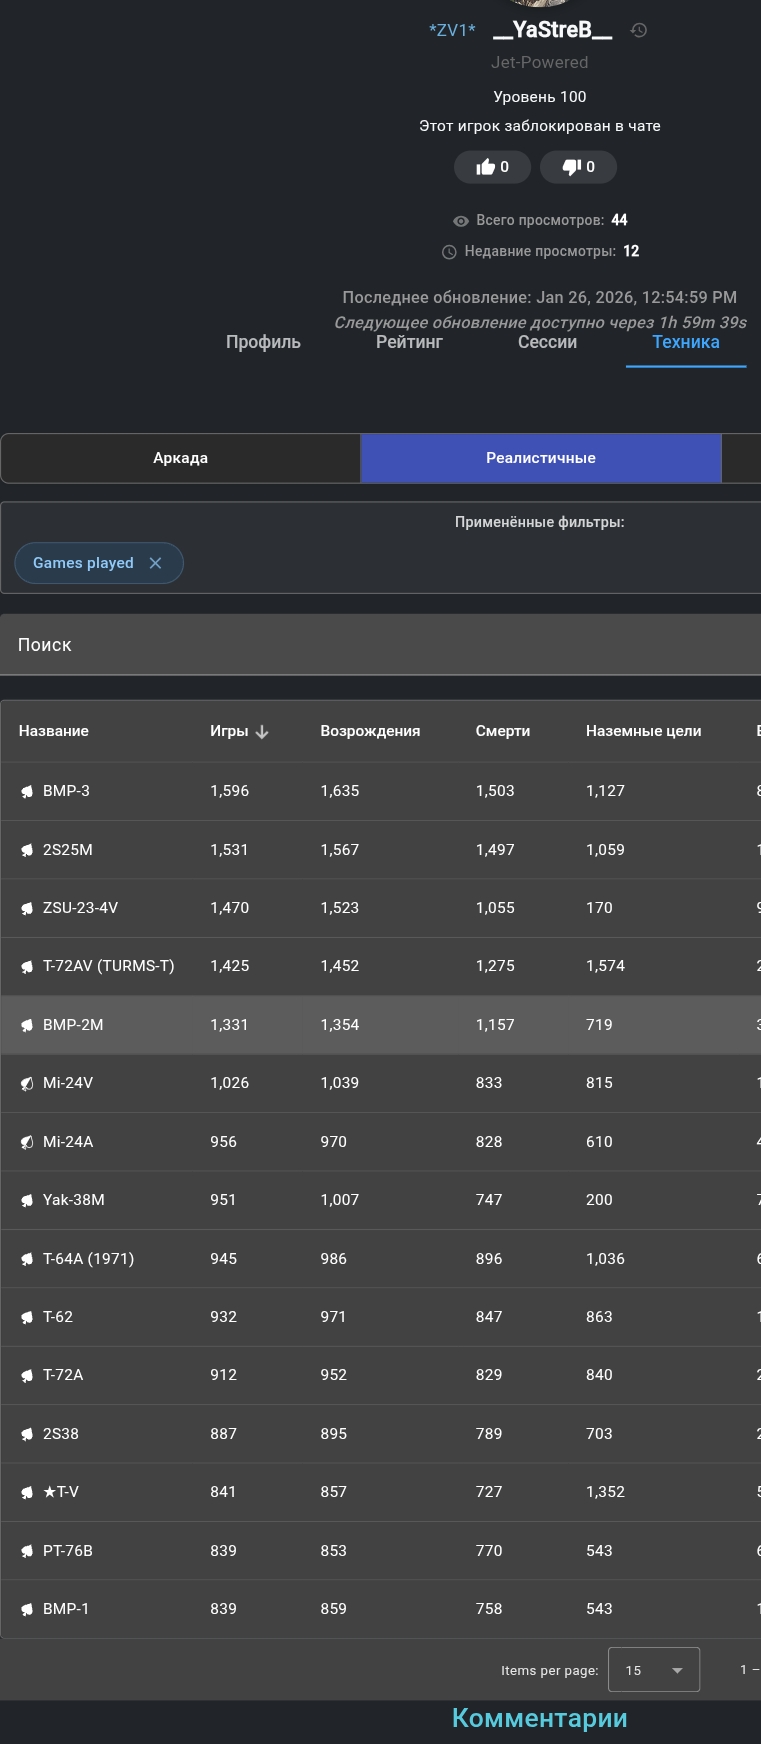Click the thumbs up like icon
Viewport: 761px width, 1744px height.
[x=486, y=167]
